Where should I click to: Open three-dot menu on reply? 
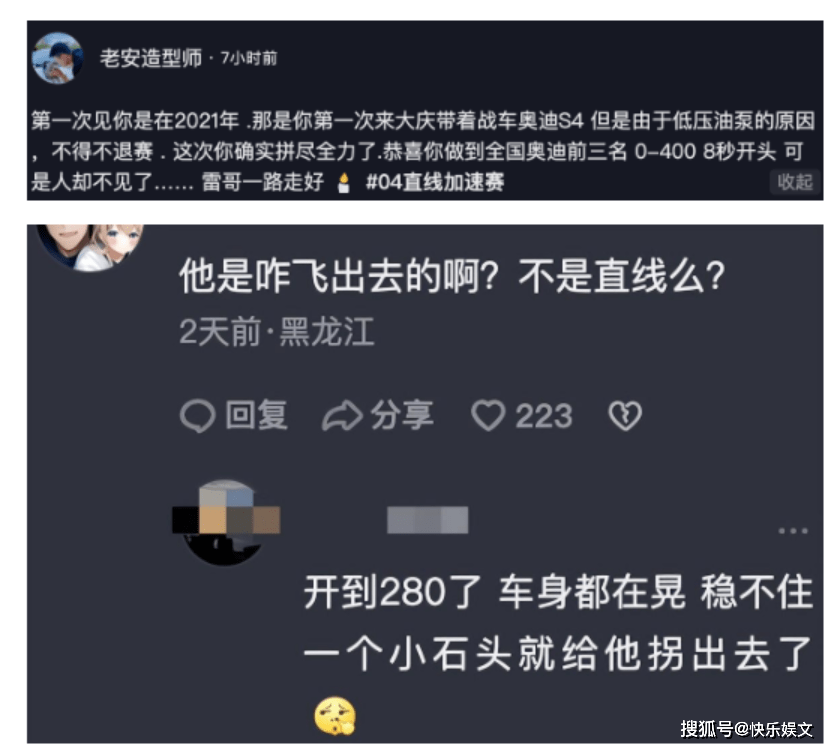pyautogui.click(x=793, y=531)
